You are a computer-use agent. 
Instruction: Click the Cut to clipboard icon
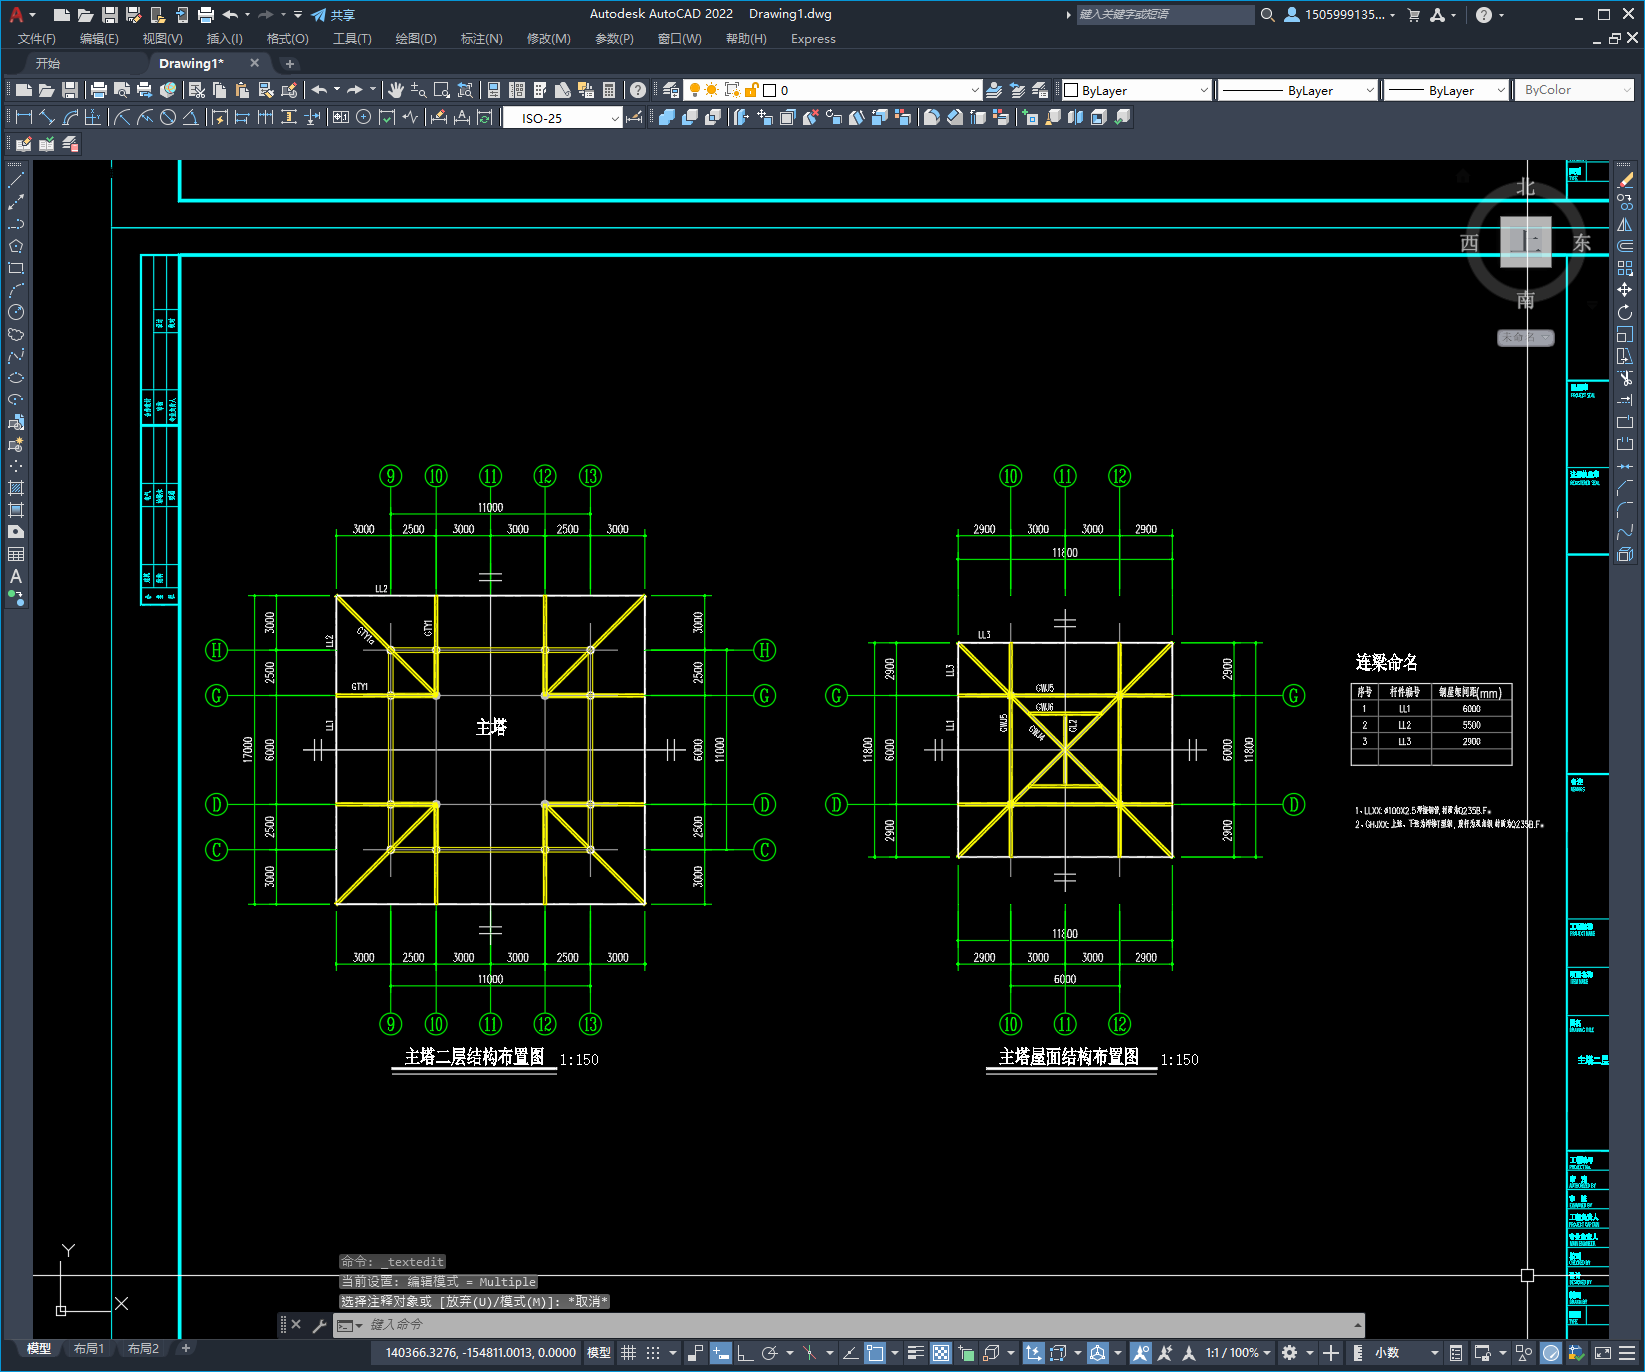196,90
